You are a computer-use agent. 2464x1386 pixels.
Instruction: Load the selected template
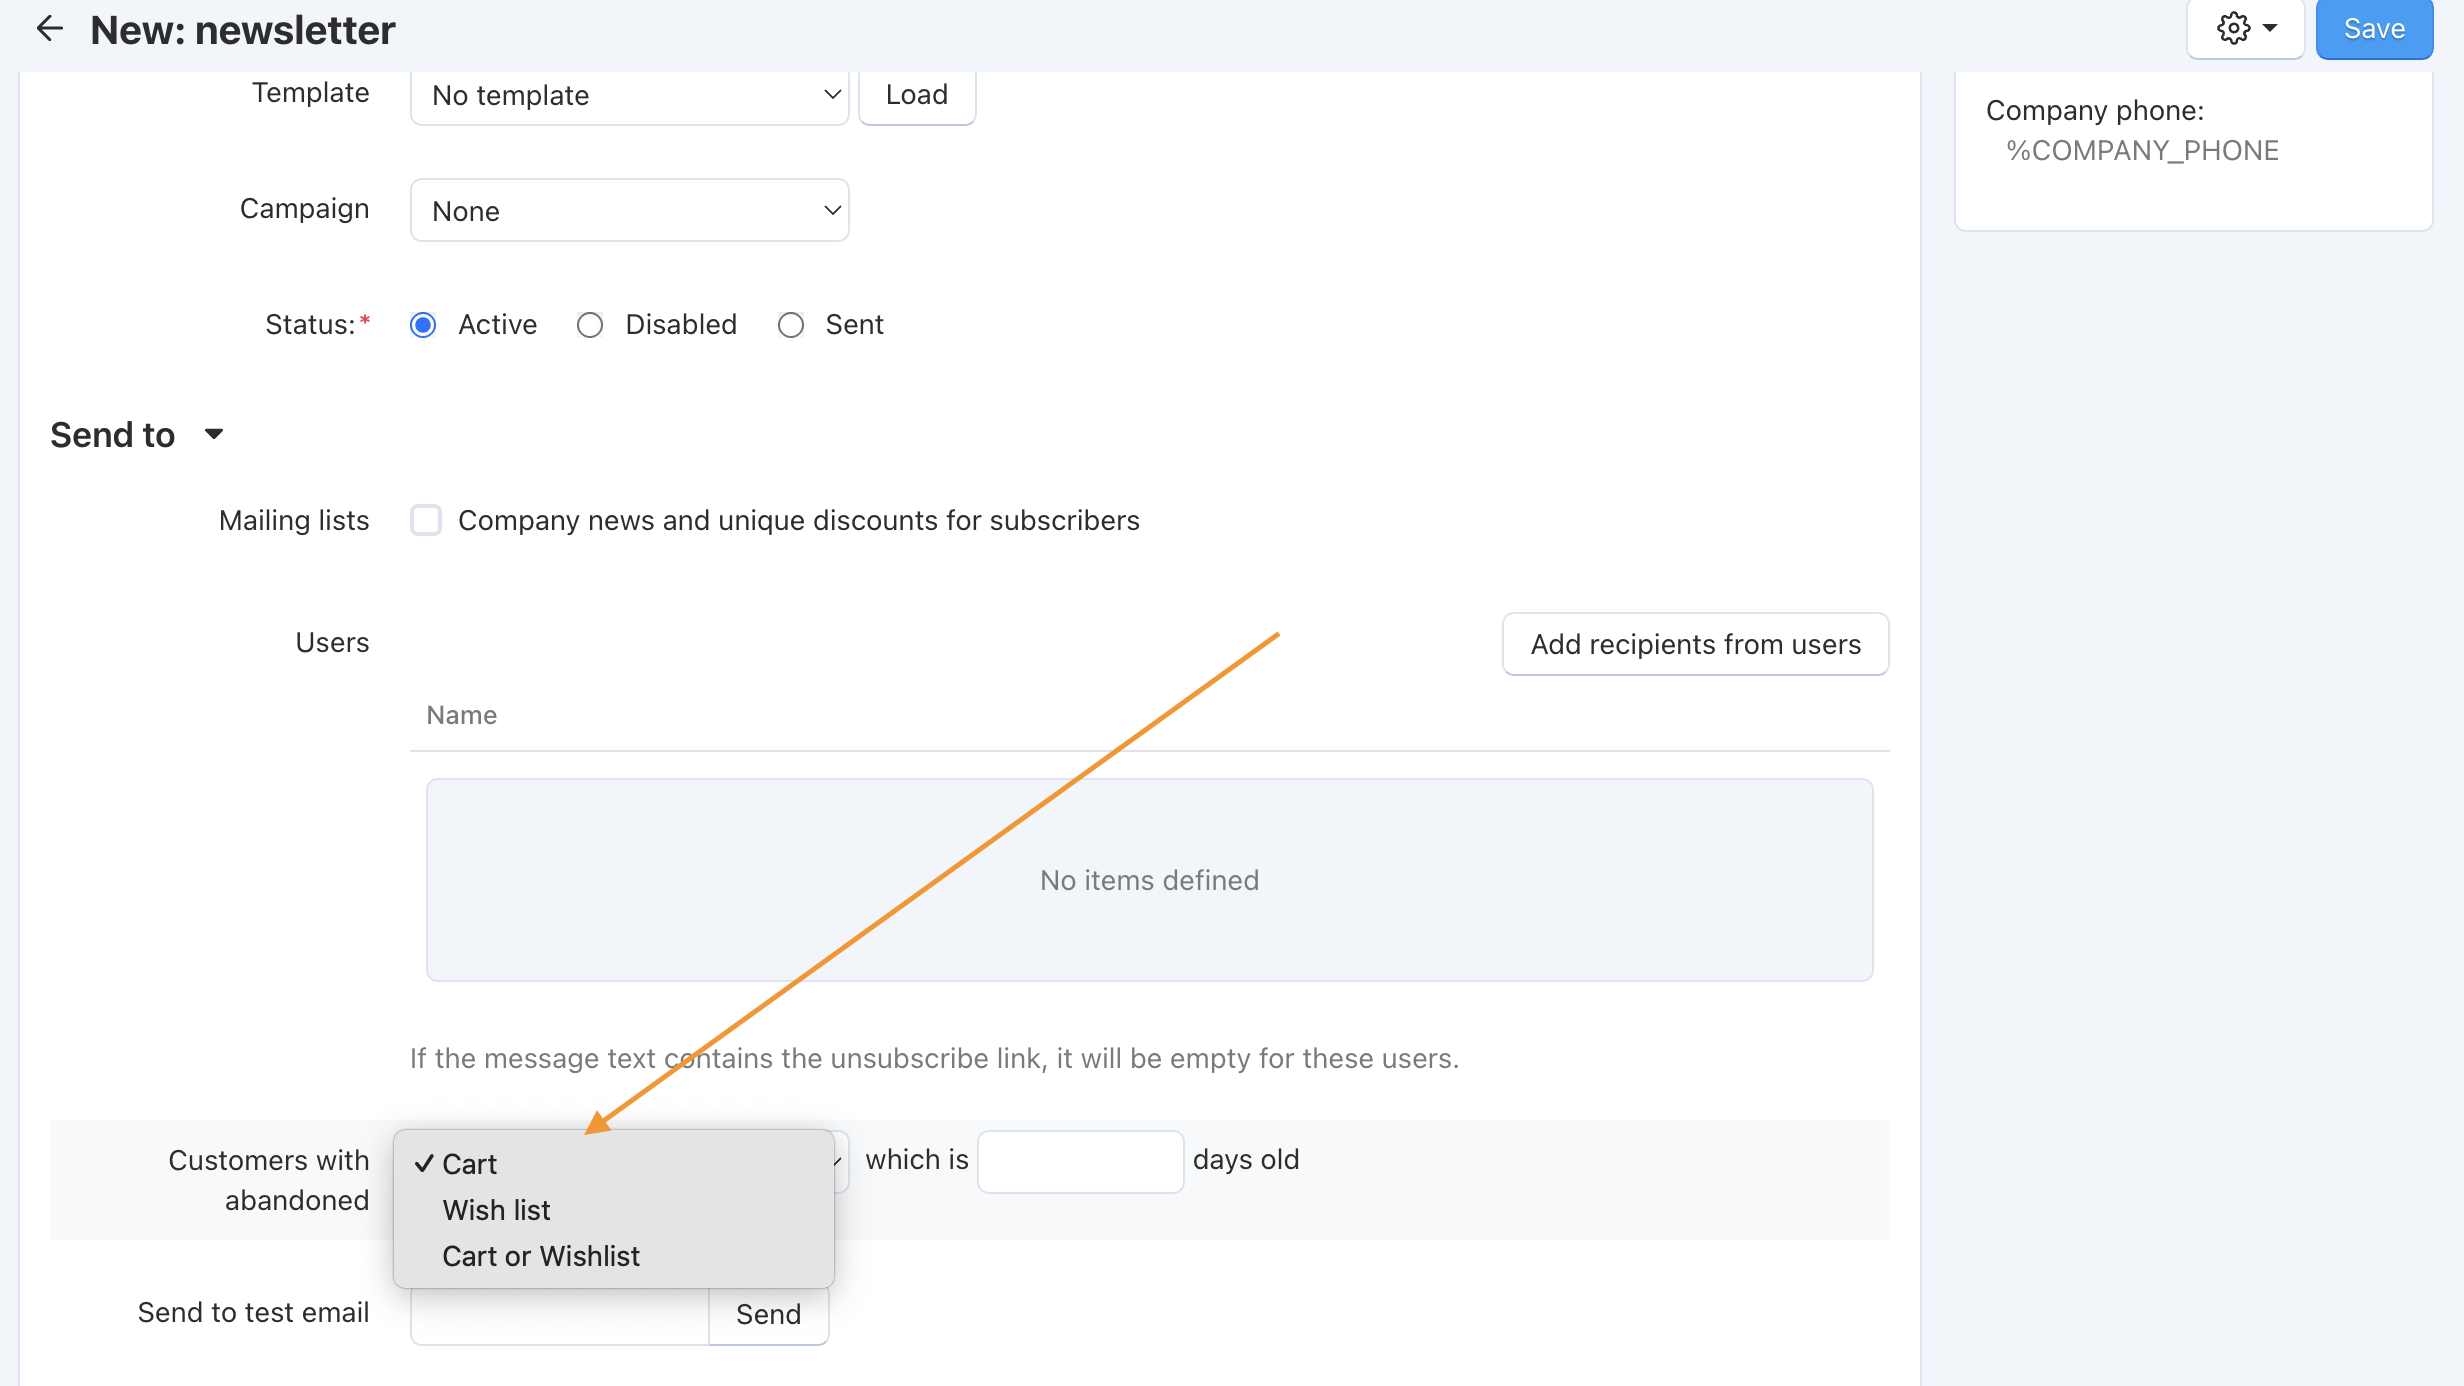pos(917,95)
